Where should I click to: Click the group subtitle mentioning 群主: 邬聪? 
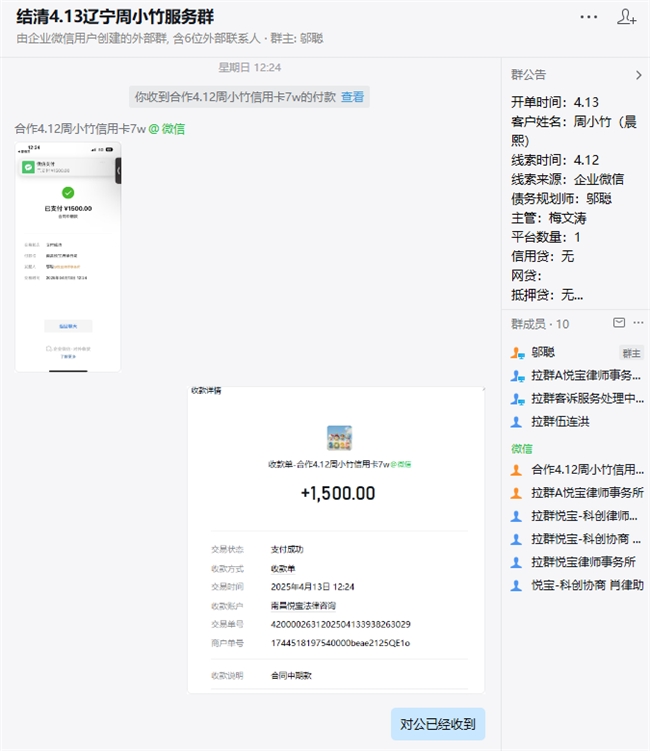point(170,38)
